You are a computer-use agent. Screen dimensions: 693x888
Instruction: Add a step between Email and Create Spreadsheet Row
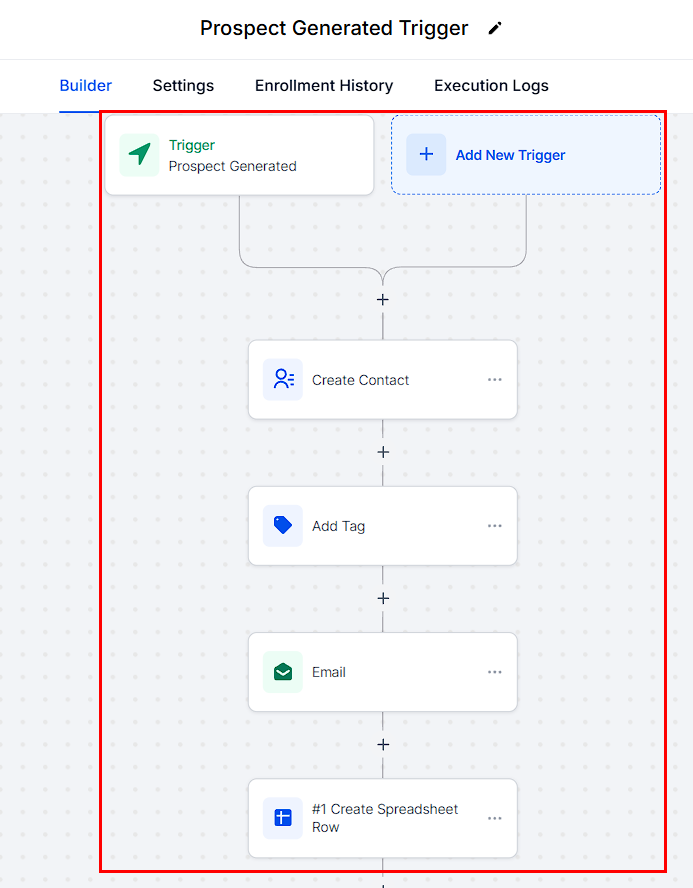[x=383, y=744]
